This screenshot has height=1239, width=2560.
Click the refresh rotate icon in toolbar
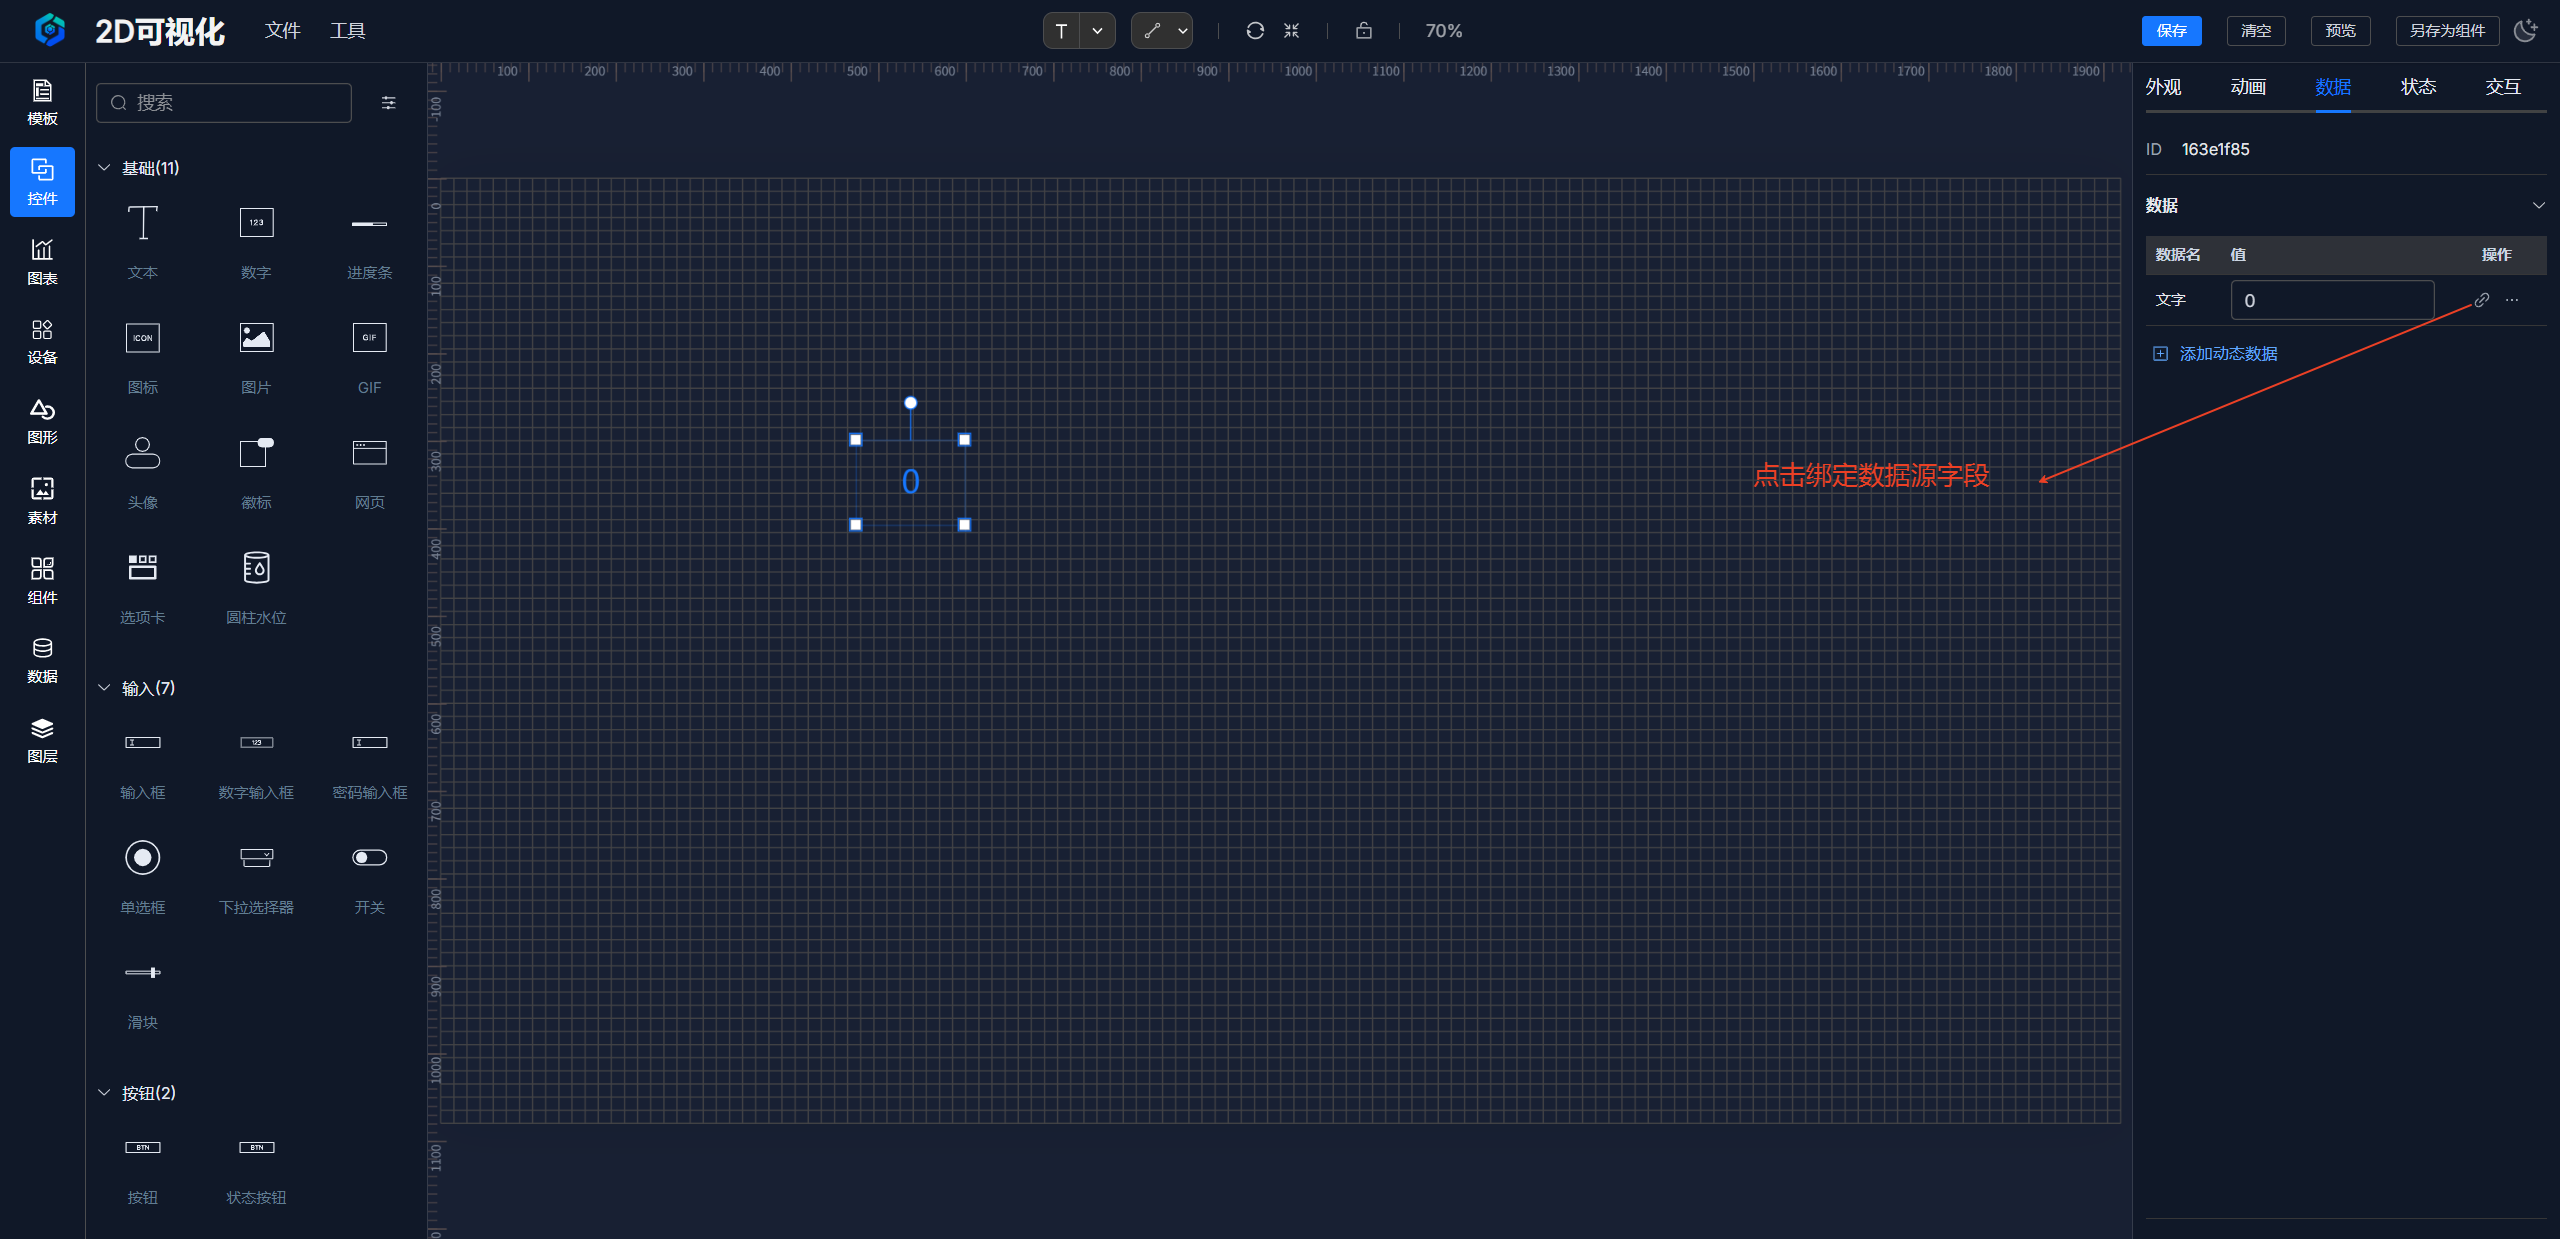coord(1254,31)
